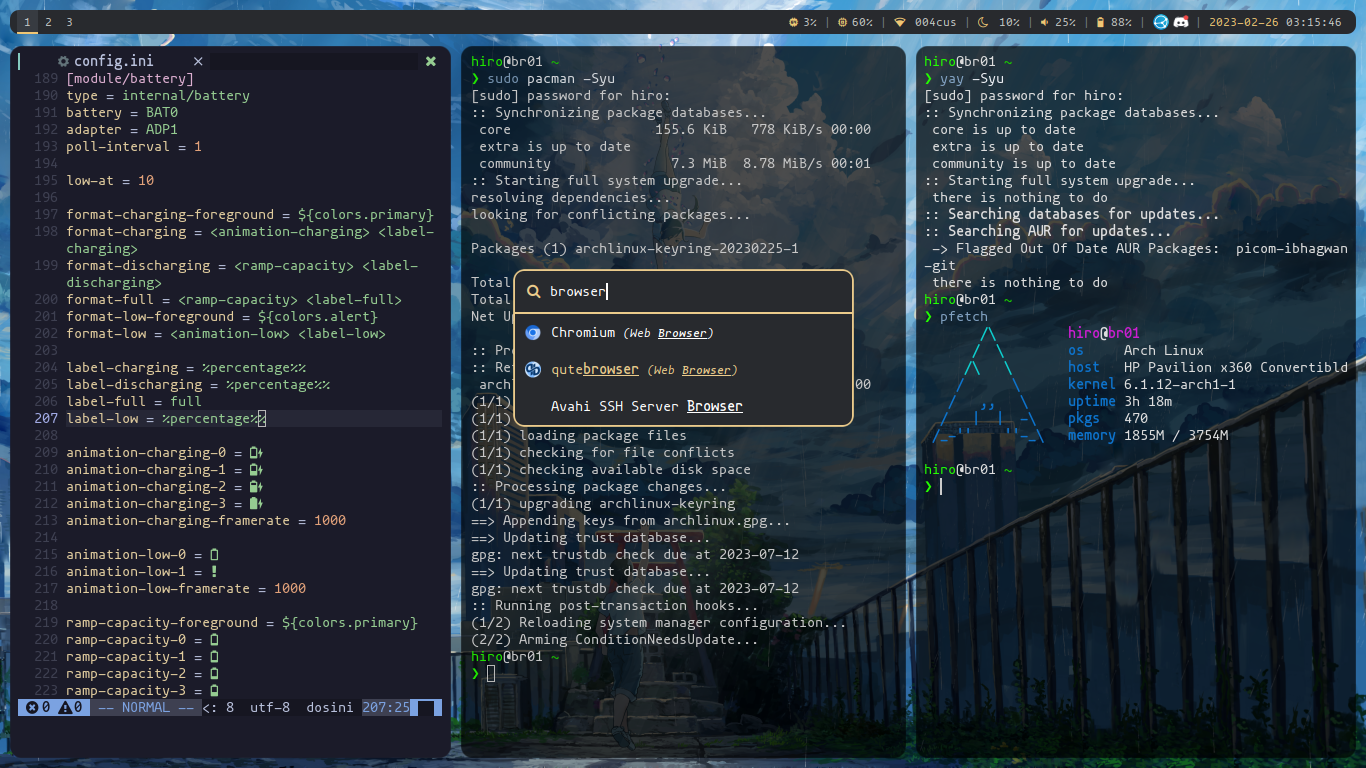
Task: Click the gear icon on the config.ini tab
Action: [x=62, y=60]
